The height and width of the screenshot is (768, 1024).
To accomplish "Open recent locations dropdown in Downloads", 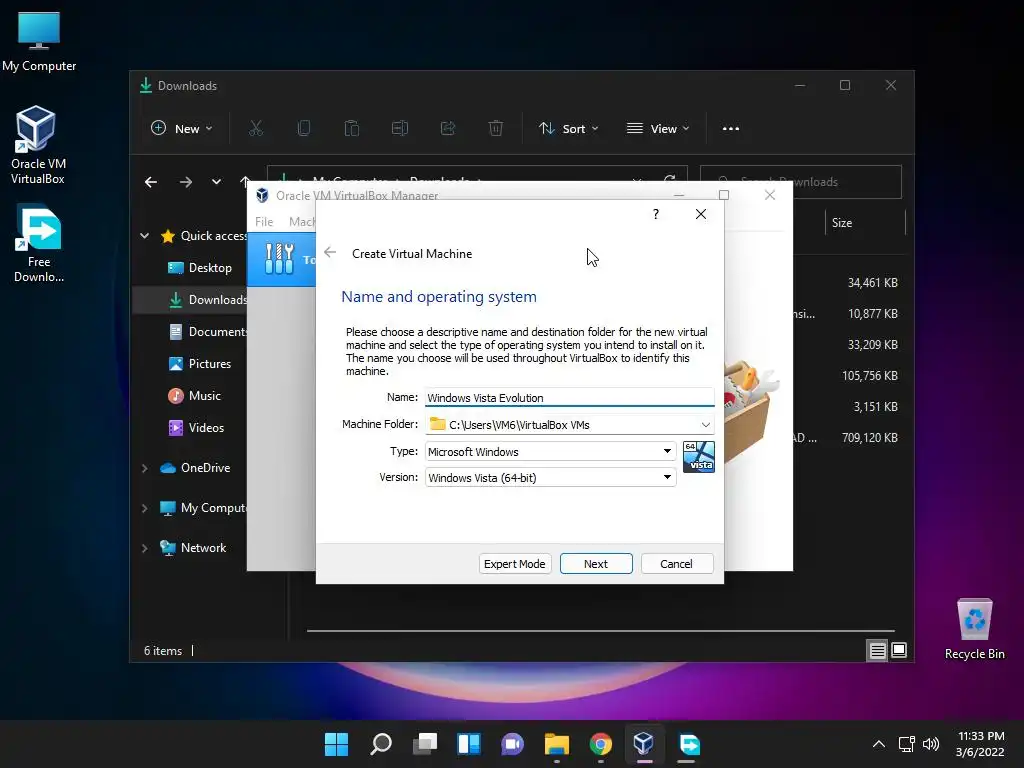I will pyautogui.click(x=216, y=182).
